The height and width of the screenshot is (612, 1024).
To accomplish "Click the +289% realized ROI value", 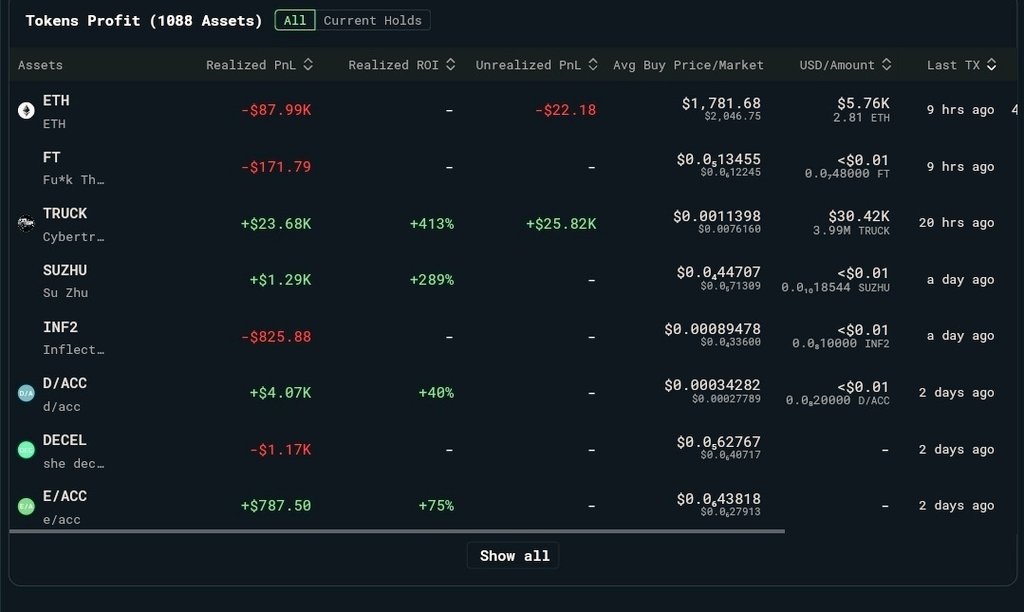I will 432,280.
